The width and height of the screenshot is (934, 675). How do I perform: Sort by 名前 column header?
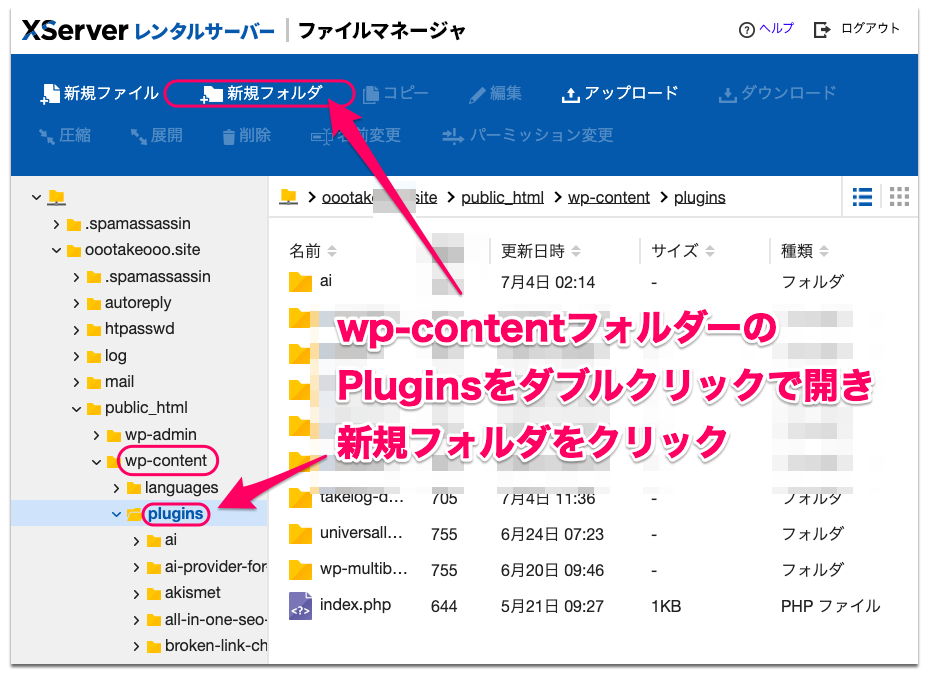[313, 251]
